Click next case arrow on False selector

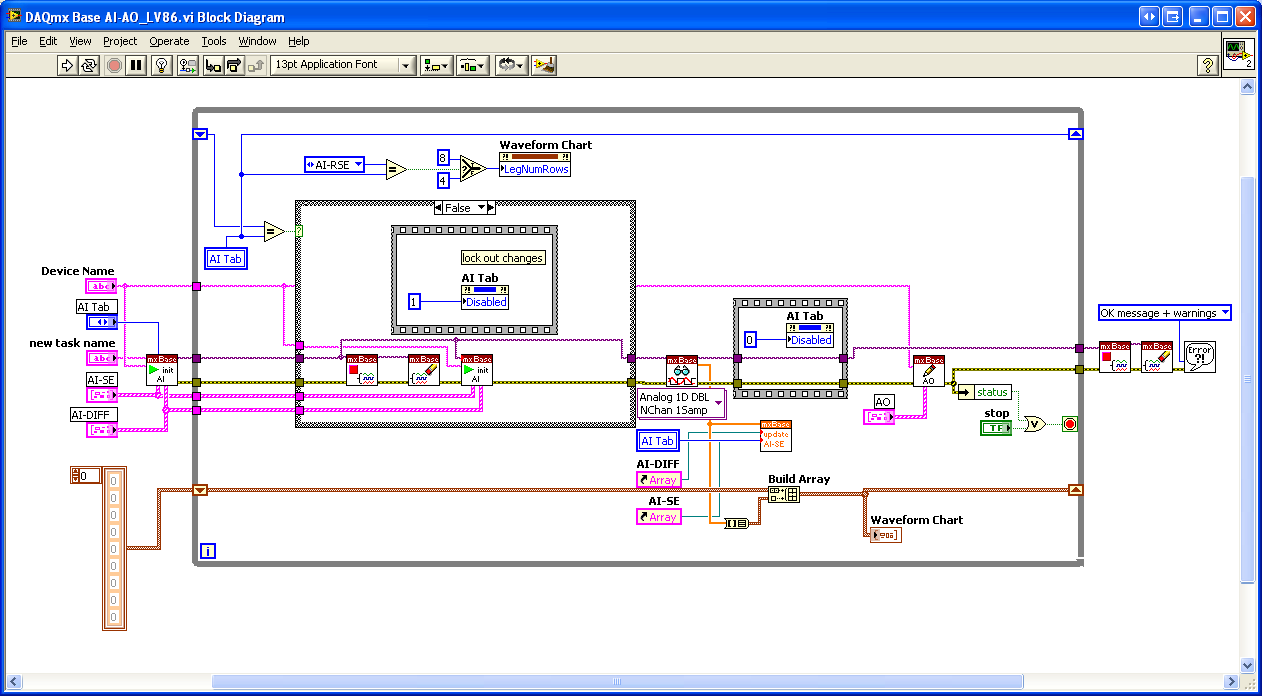[489, 208]
